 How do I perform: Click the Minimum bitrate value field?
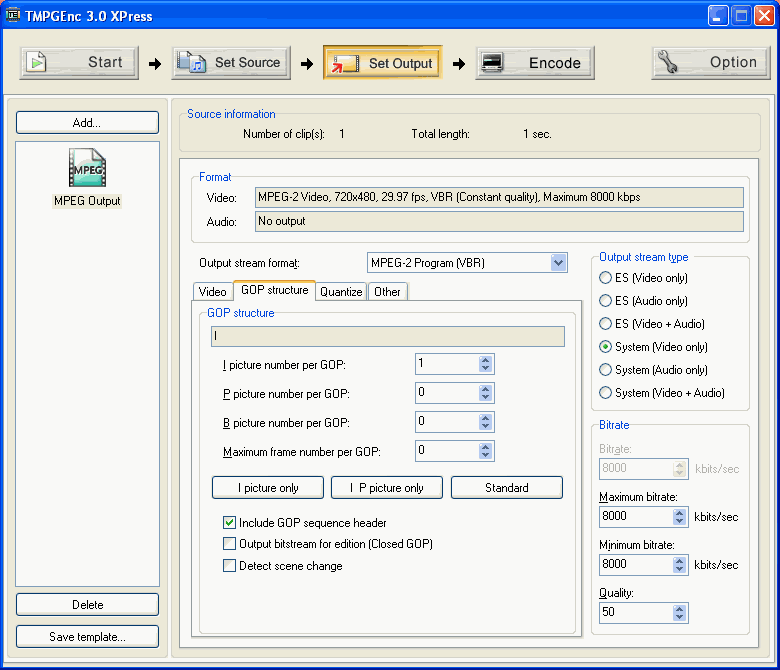pyautogui.click(x=636, y=565)
